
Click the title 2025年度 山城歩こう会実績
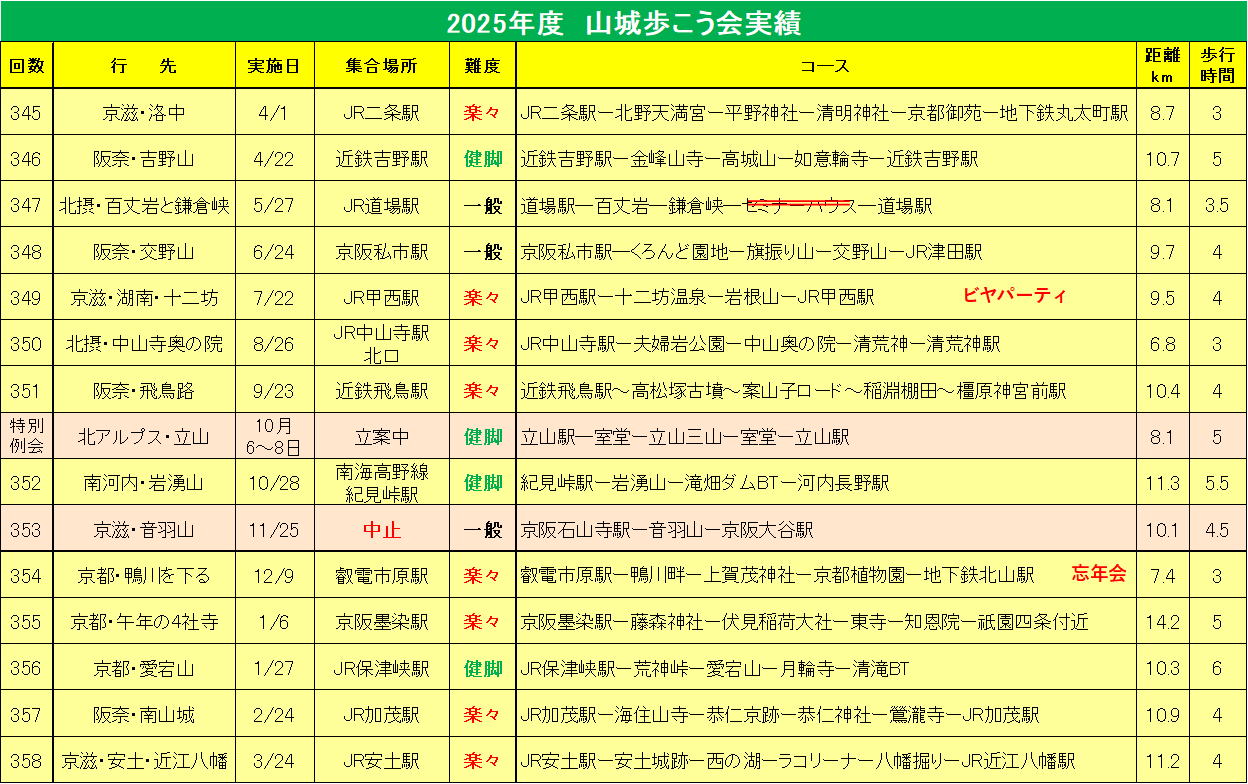(x=623, y=22)
